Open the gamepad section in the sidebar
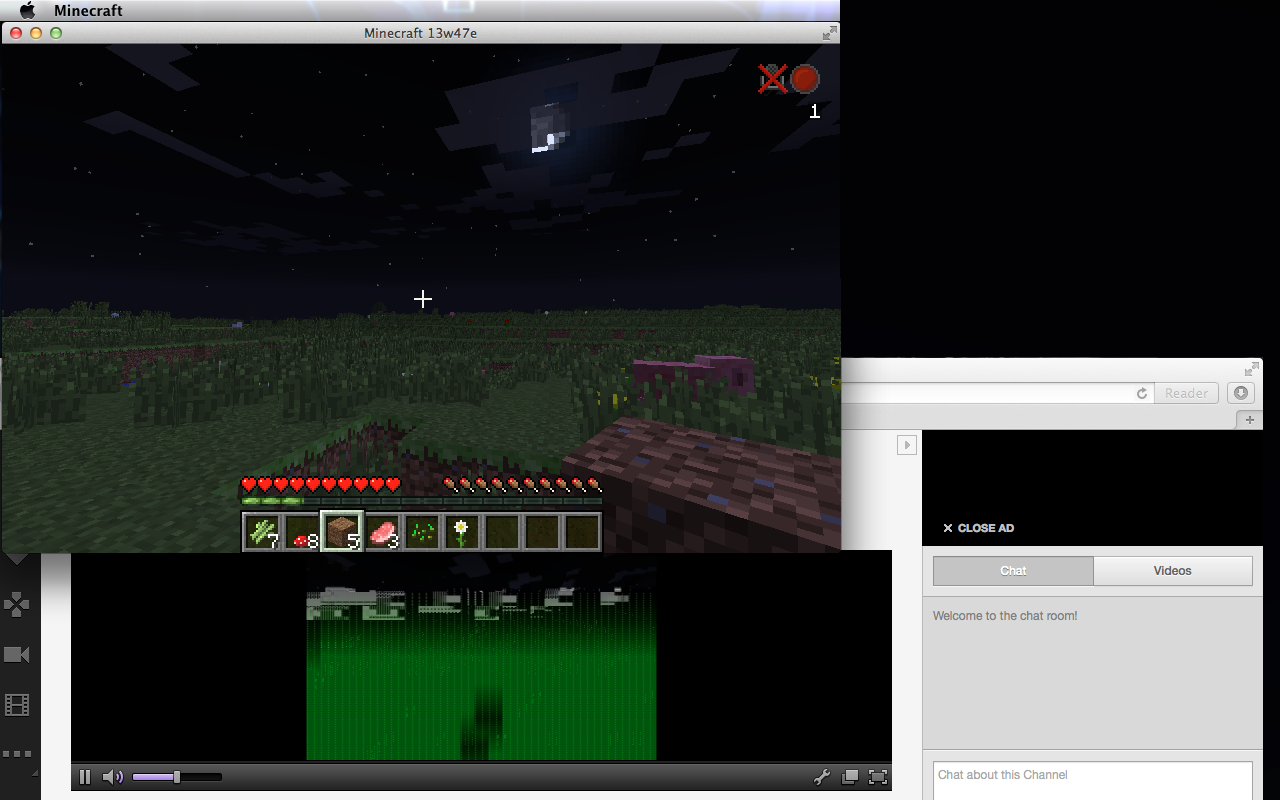This screenshot has width=1280, height=800. click(x=17, y=604)
